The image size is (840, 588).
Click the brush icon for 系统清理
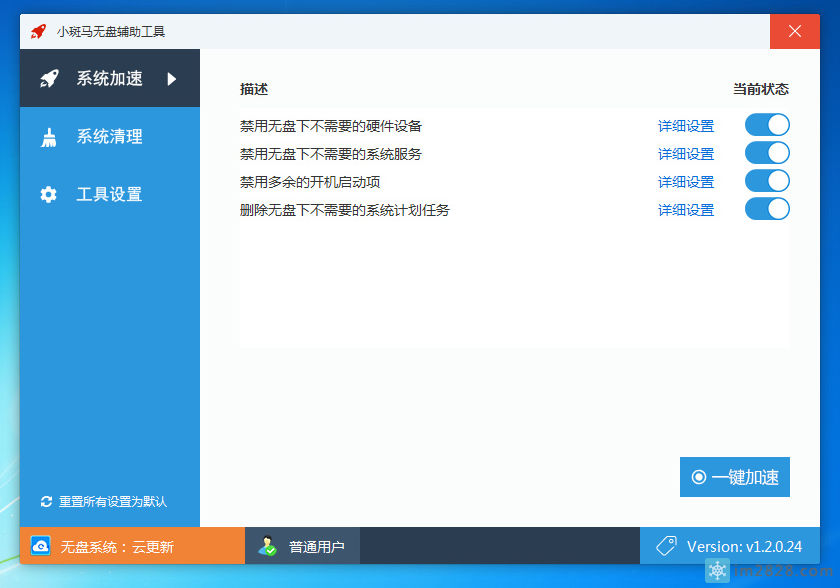(49, 136)
